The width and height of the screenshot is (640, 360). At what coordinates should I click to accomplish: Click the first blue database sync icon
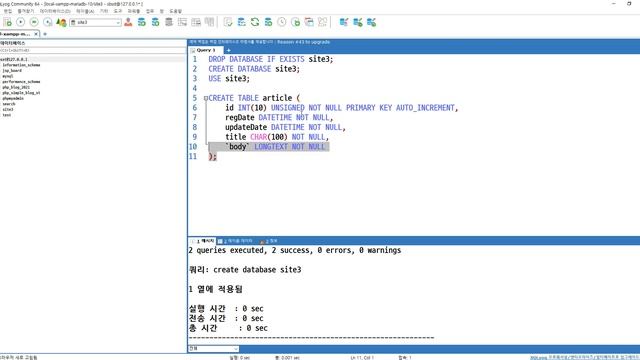142,22
